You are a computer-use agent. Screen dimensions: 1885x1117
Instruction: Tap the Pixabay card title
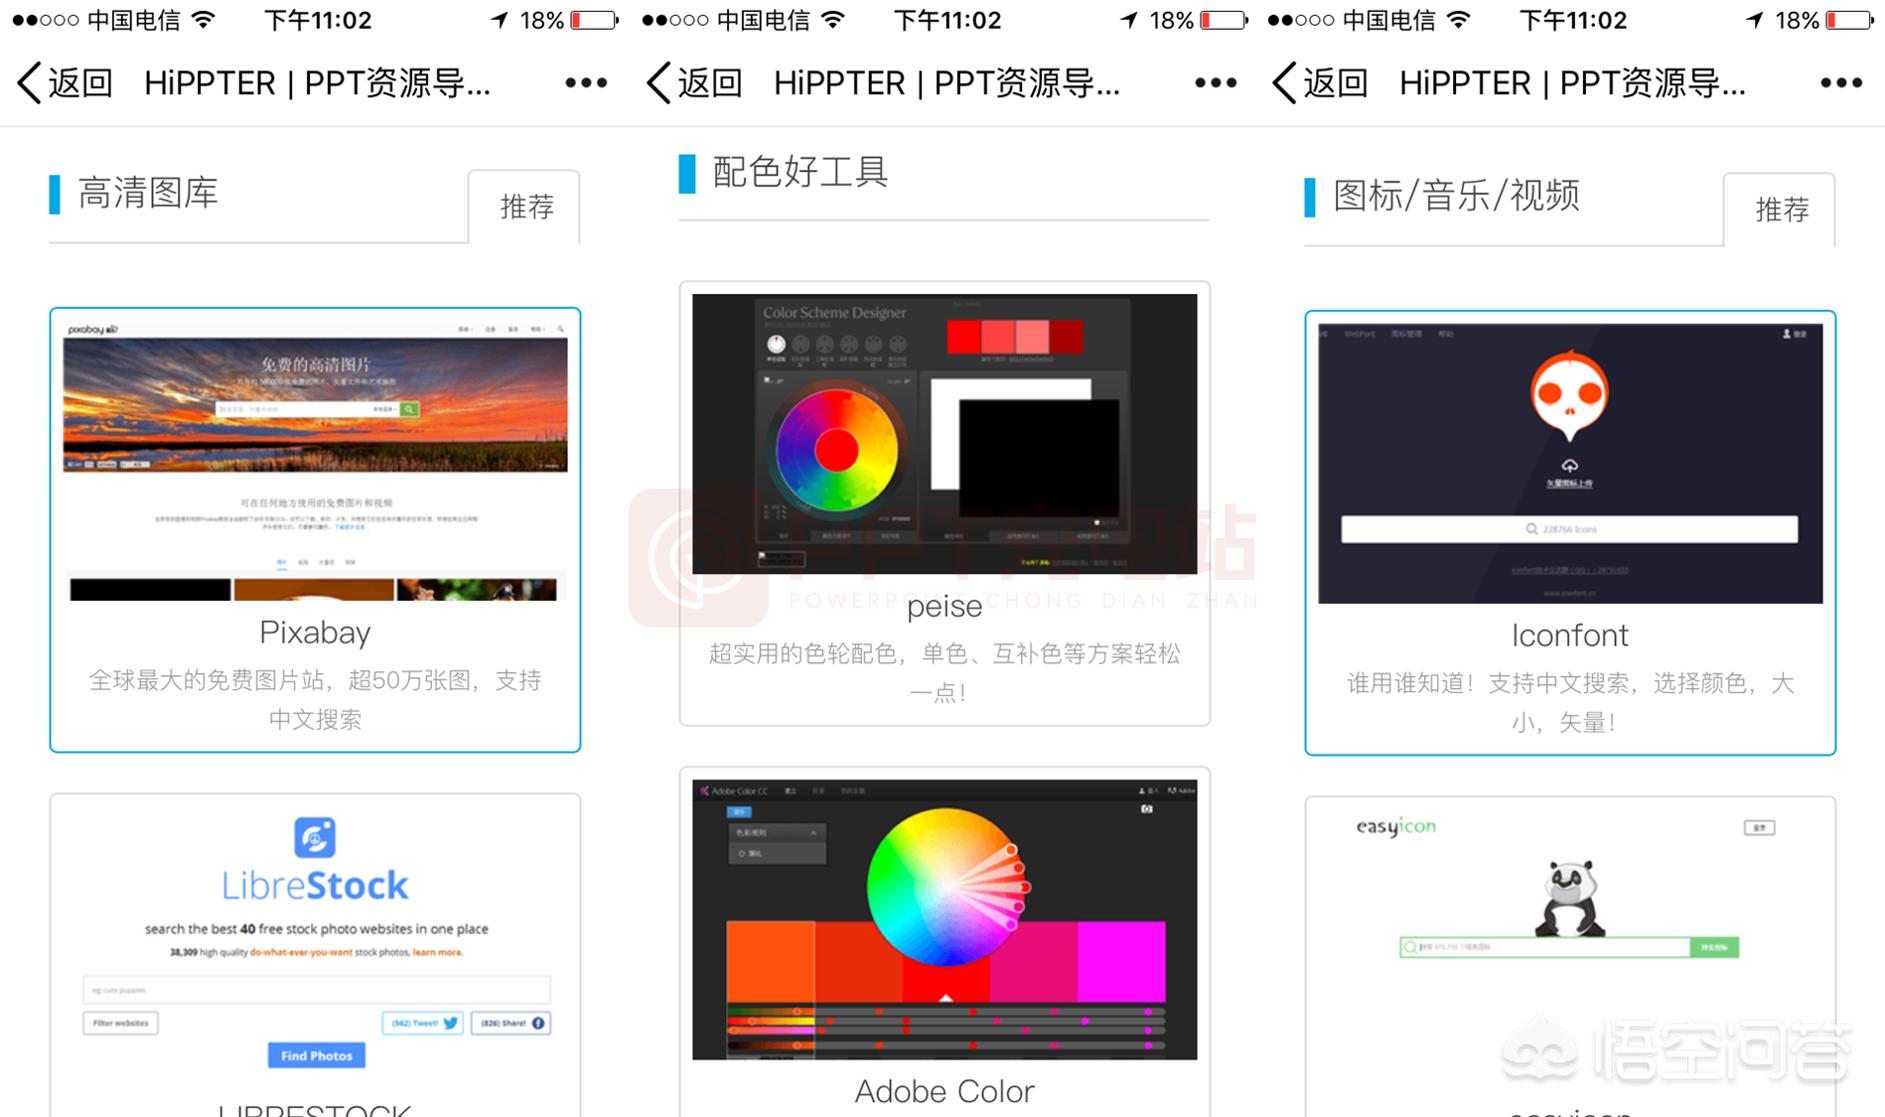[x=315, y=632]
